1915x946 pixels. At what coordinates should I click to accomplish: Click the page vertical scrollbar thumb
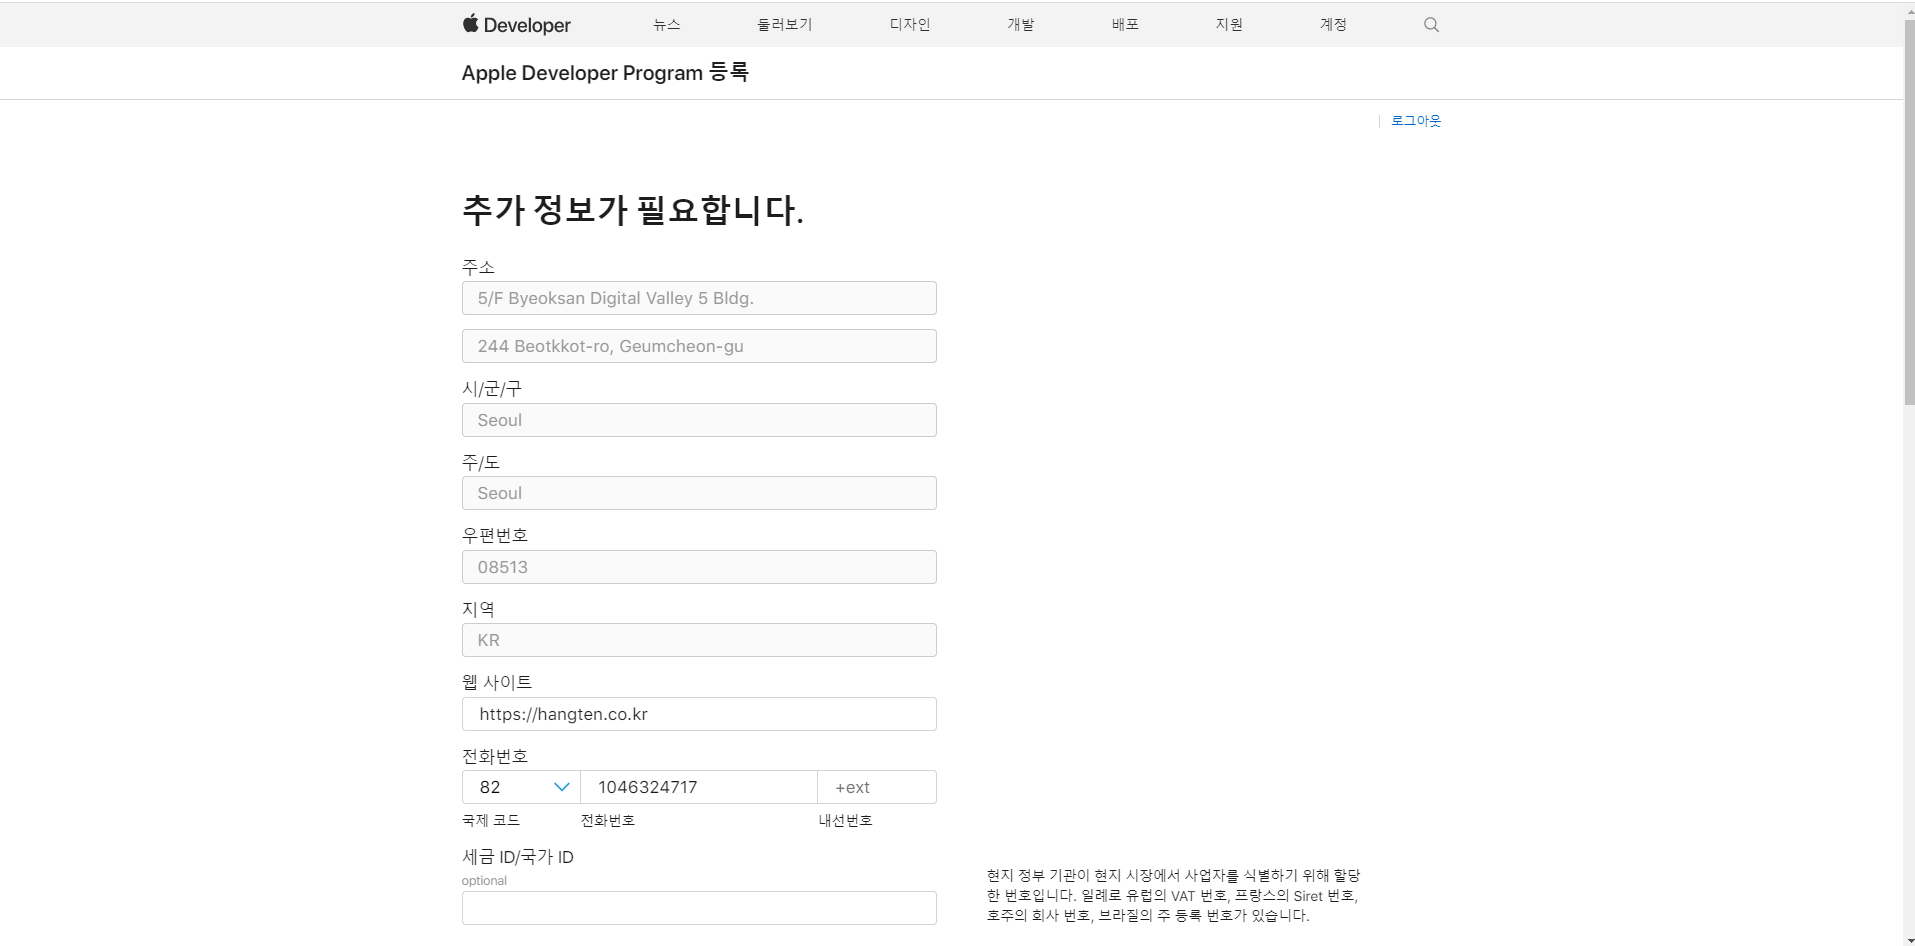point(1908,210)
